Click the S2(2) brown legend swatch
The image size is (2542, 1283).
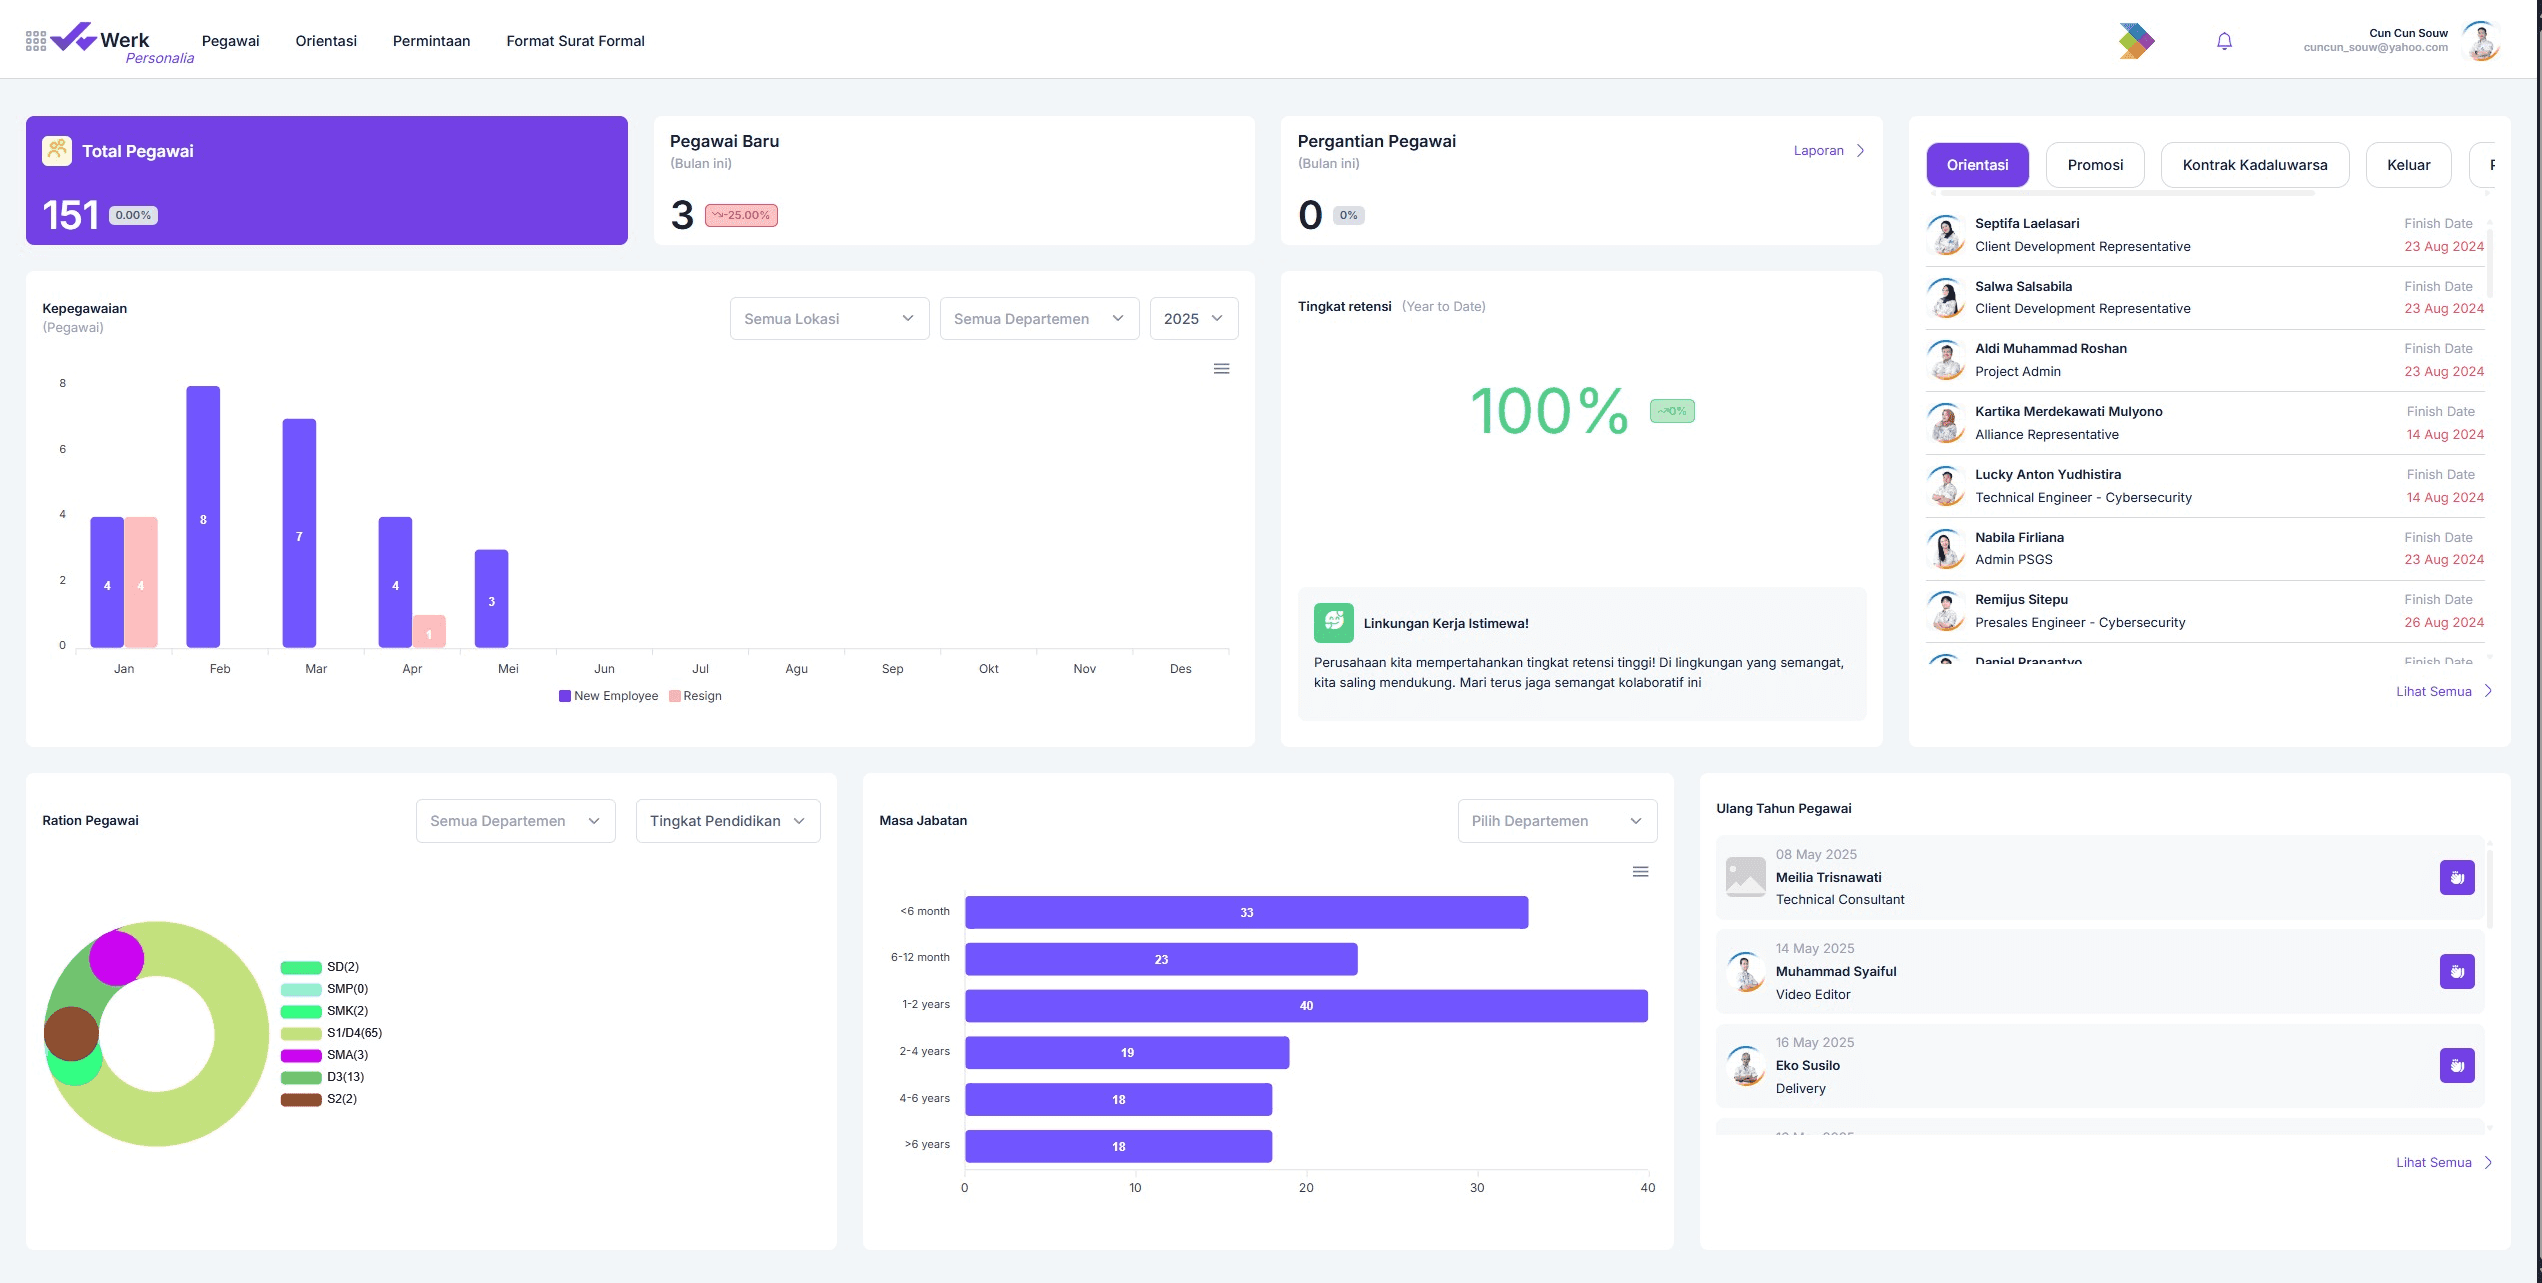coord(300,1099)
